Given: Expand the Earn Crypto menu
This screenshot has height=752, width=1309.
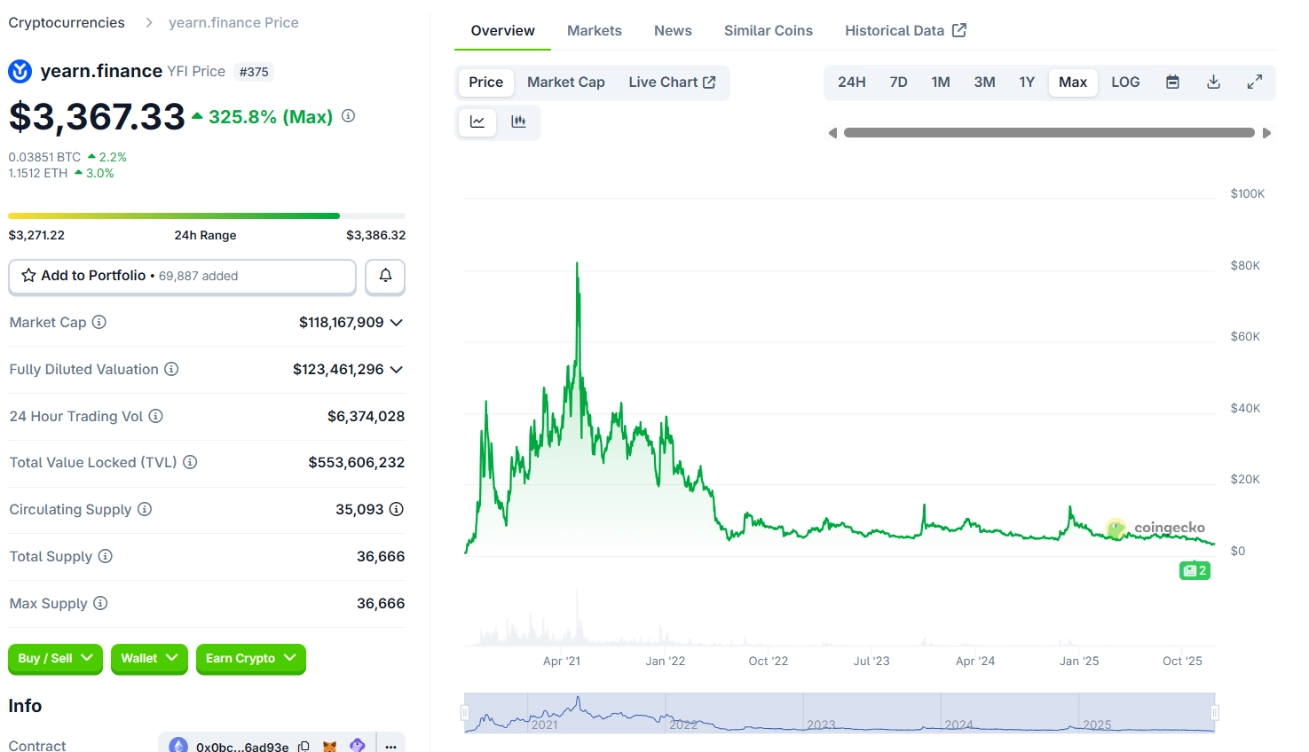Looking at the screenshot, I should (x=250, y=659).
